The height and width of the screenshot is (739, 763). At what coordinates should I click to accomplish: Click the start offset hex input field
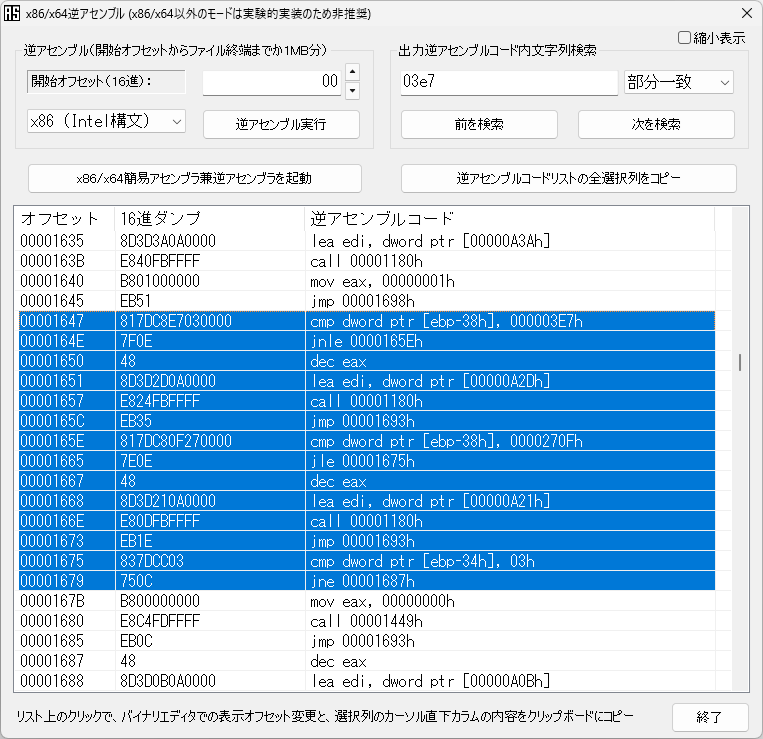272,82
